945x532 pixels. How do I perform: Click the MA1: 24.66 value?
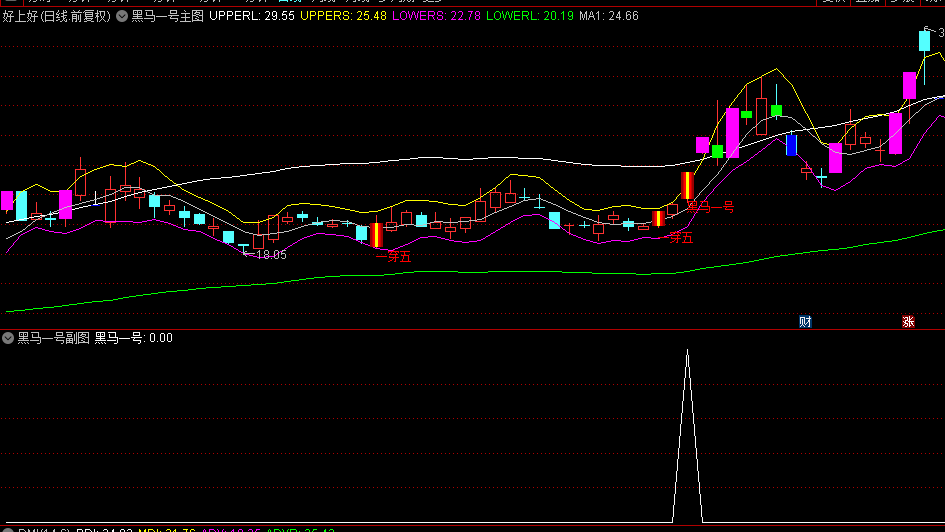point(609,16)
